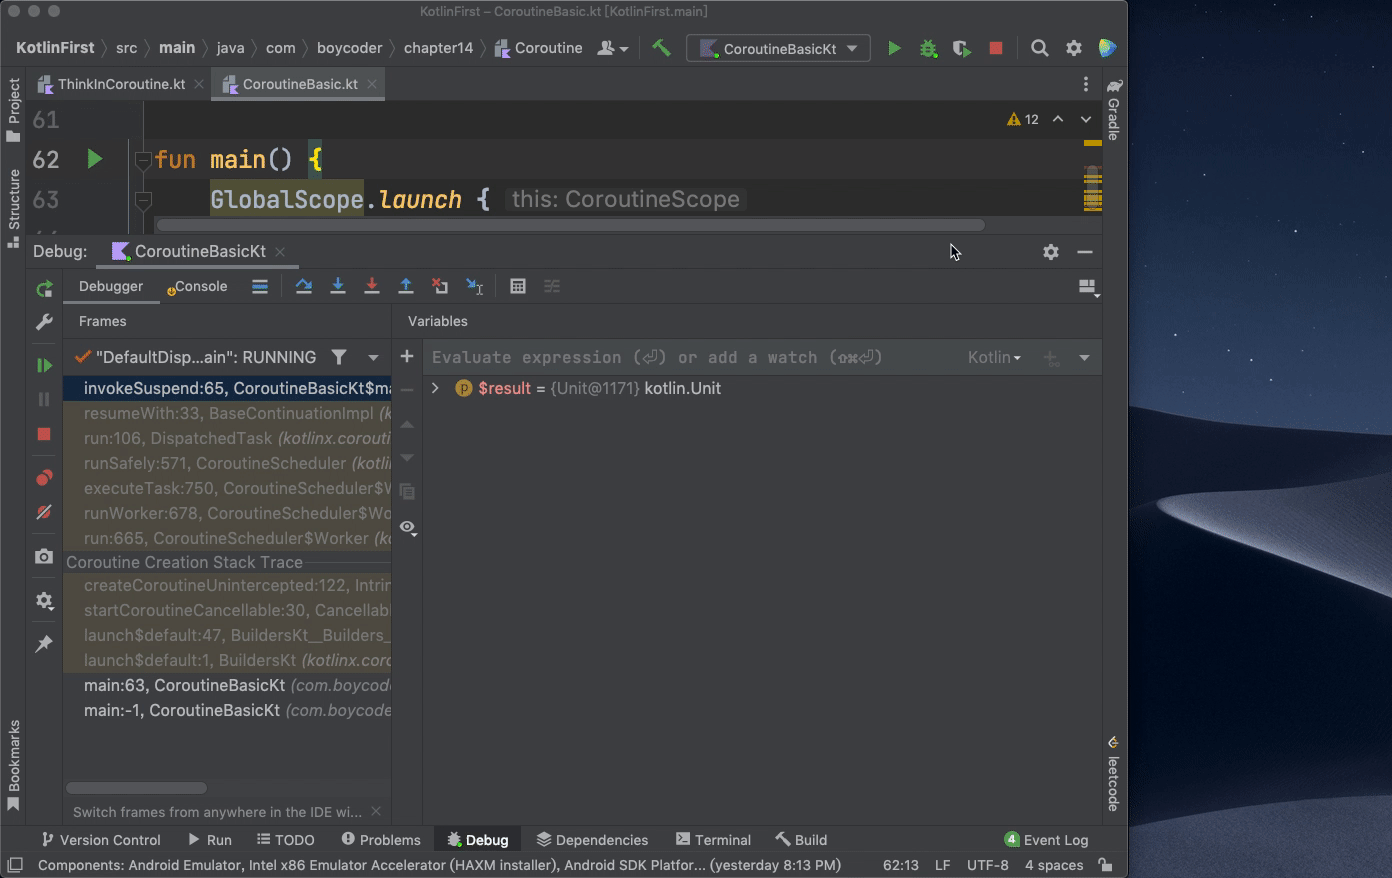Open the Problems tool window
The width and height of the screenshot is (1392, 878).
coord(381,840)
